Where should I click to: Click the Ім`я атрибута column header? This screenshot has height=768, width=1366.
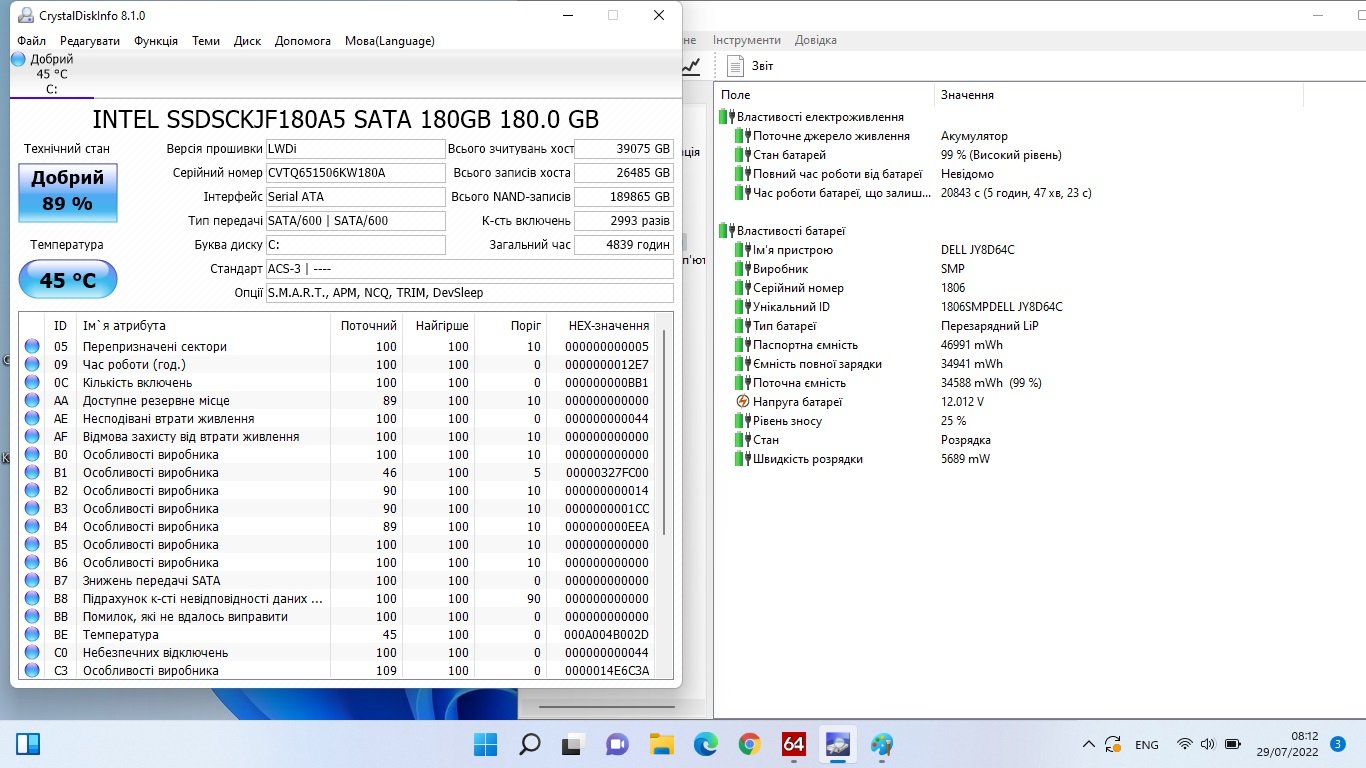pos(203,326)
